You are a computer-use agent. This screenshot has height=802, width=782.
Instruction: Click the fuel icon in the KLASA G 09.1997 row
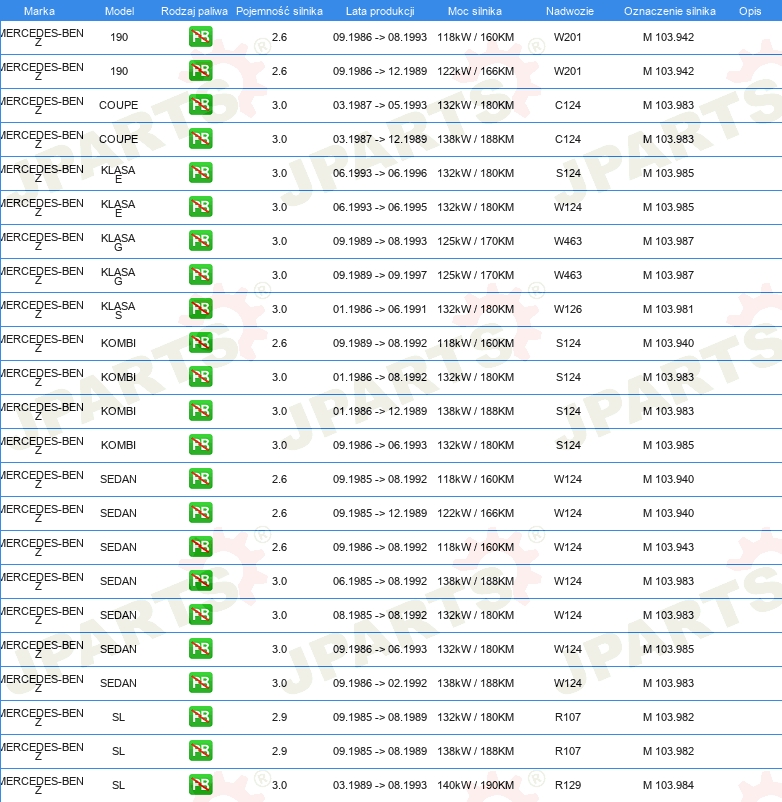point(200,275)
